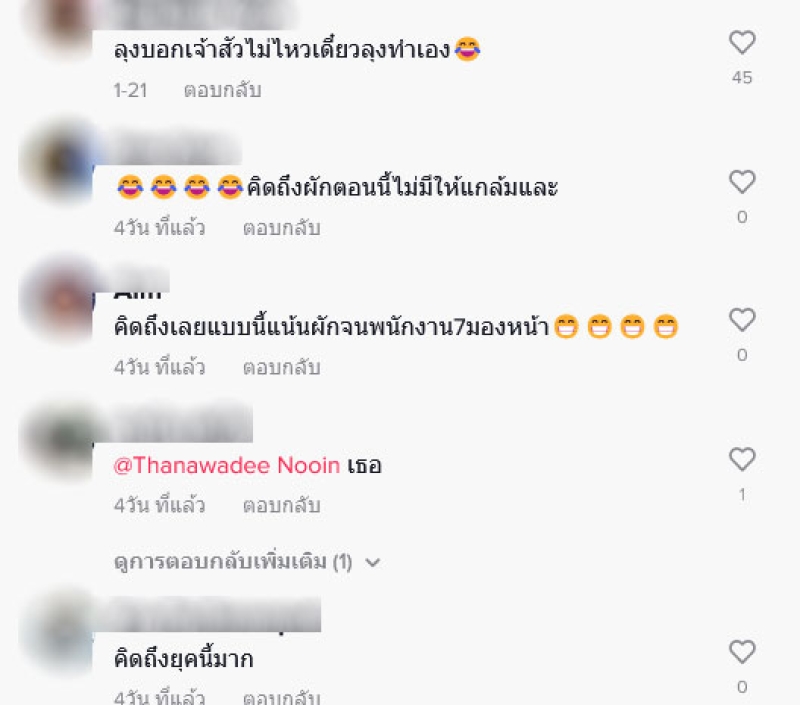Like the คิดถึงยุคนี้มาก comment
Viewport: 800px width, 705px height.
pyautogui.click(x=742, y=651)
